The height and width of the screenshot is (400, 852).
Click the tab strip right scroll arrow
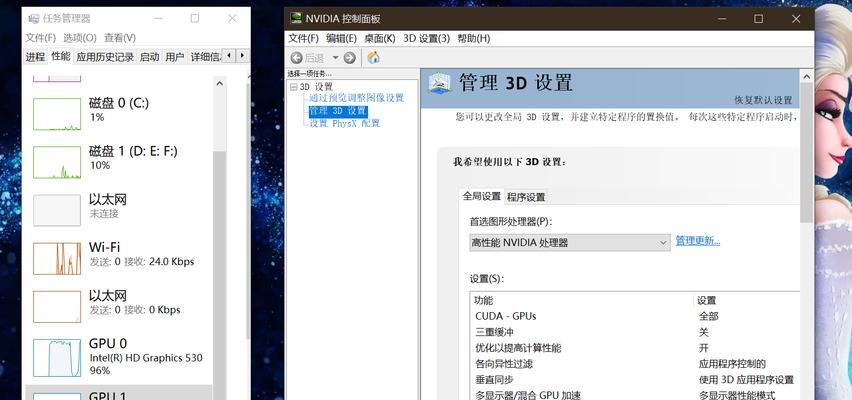pyautogui.click(x=242, y=55)
